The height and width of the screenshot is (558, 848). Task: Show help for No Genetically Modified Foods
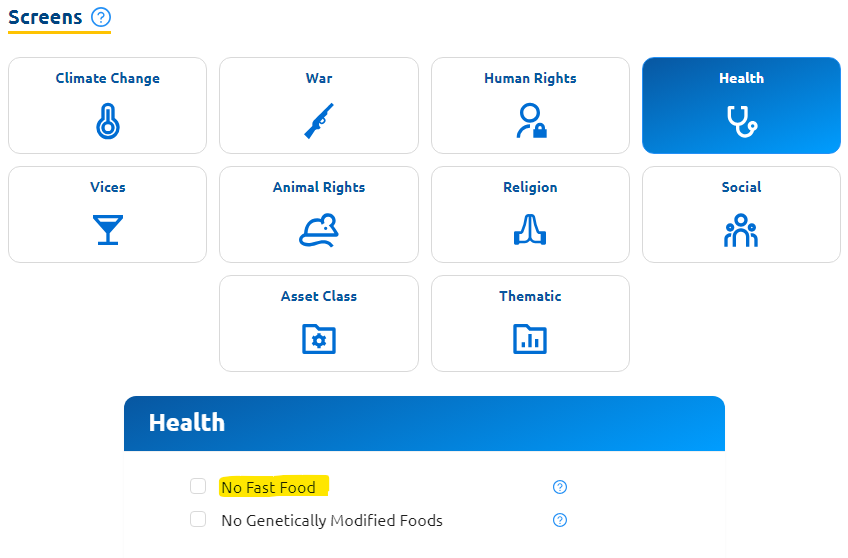[x=560, y=520]
